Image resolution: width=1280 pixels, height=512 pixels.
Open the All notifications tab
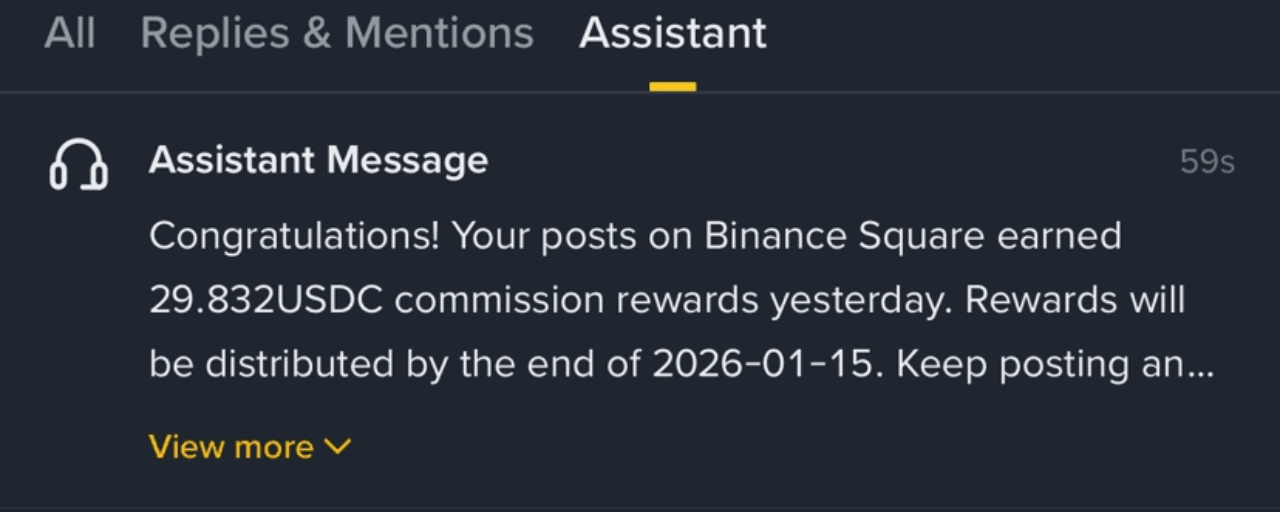point(70,34)
